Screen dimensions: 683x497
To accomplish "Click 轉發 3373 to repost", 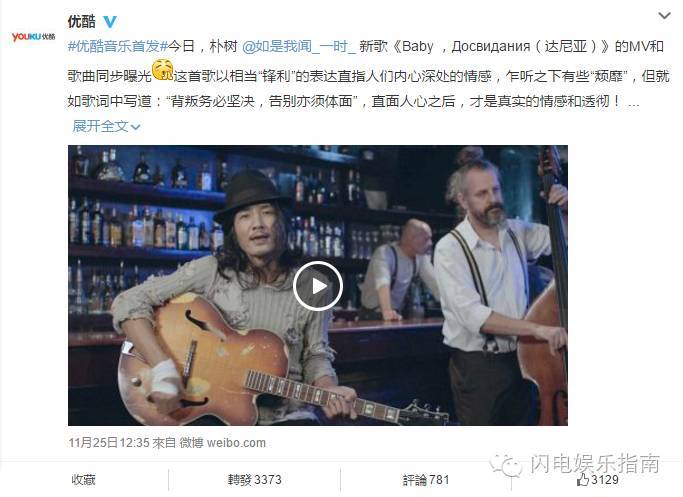I will pyautogui.click(x=254, y=480).
